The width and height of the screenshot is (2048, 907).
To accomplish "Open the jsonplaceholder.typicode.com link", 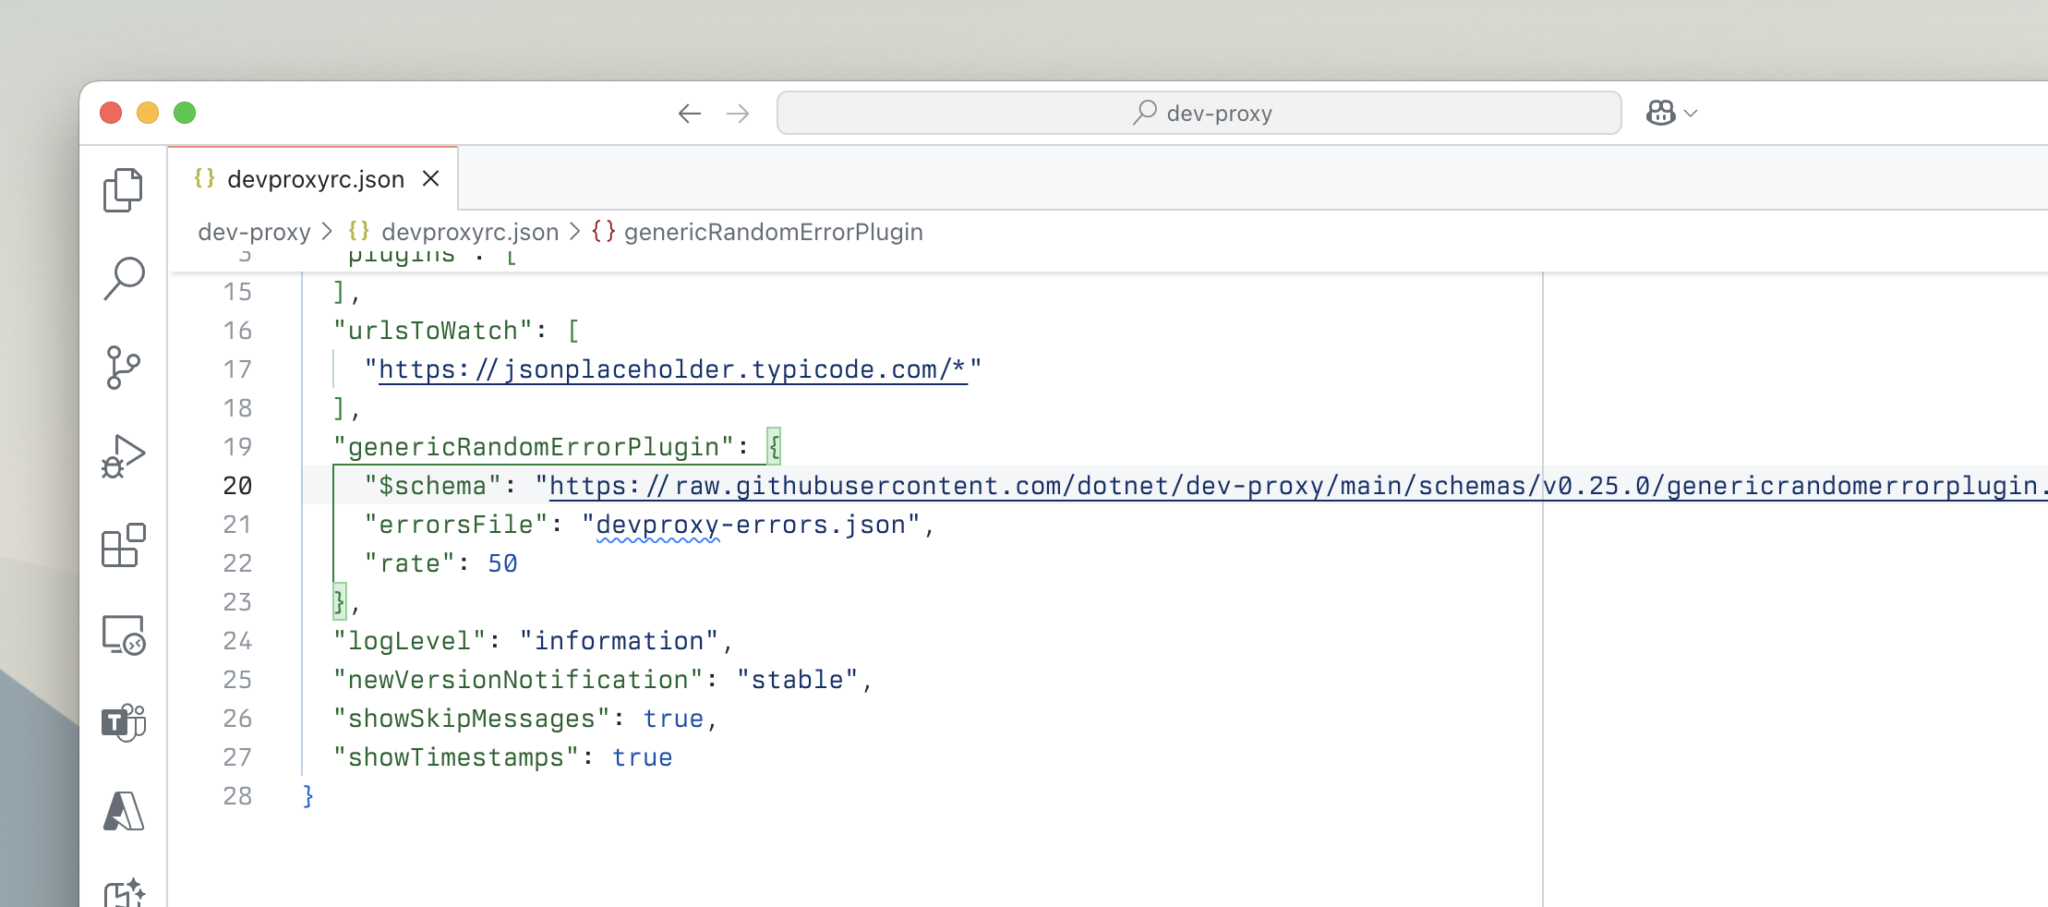I will 673,368.
